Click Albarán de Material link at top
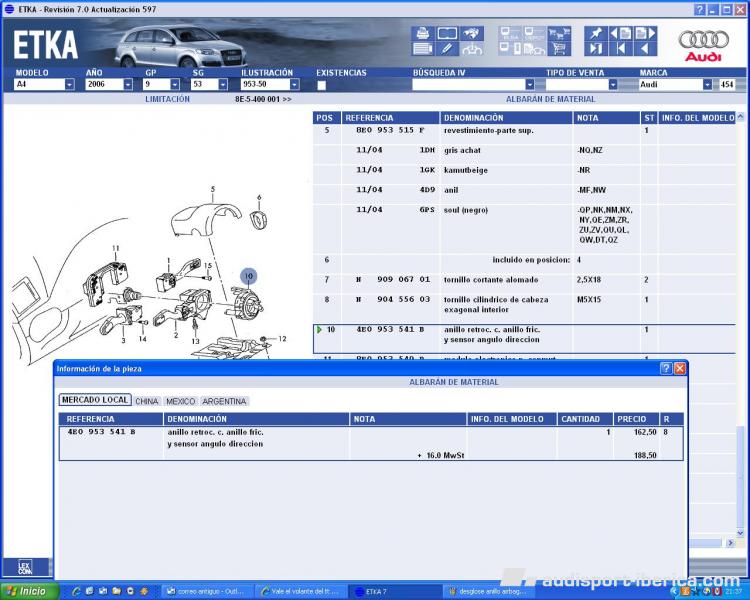Screen dimensions: 750x600 click(x=551, y=99)
